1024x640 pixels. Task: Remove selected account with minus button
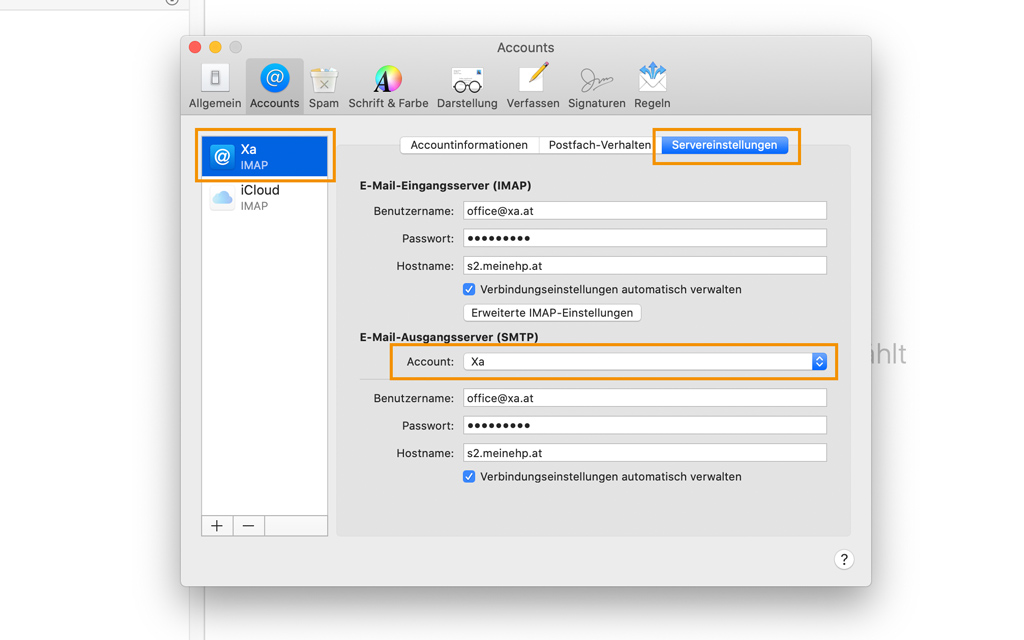point(248,526)
